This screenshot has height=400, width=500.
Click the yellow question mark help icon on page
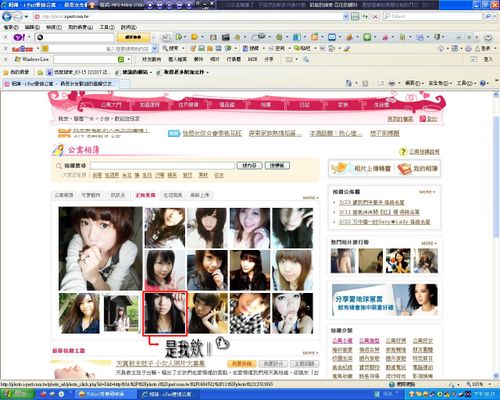click(403, 152)
